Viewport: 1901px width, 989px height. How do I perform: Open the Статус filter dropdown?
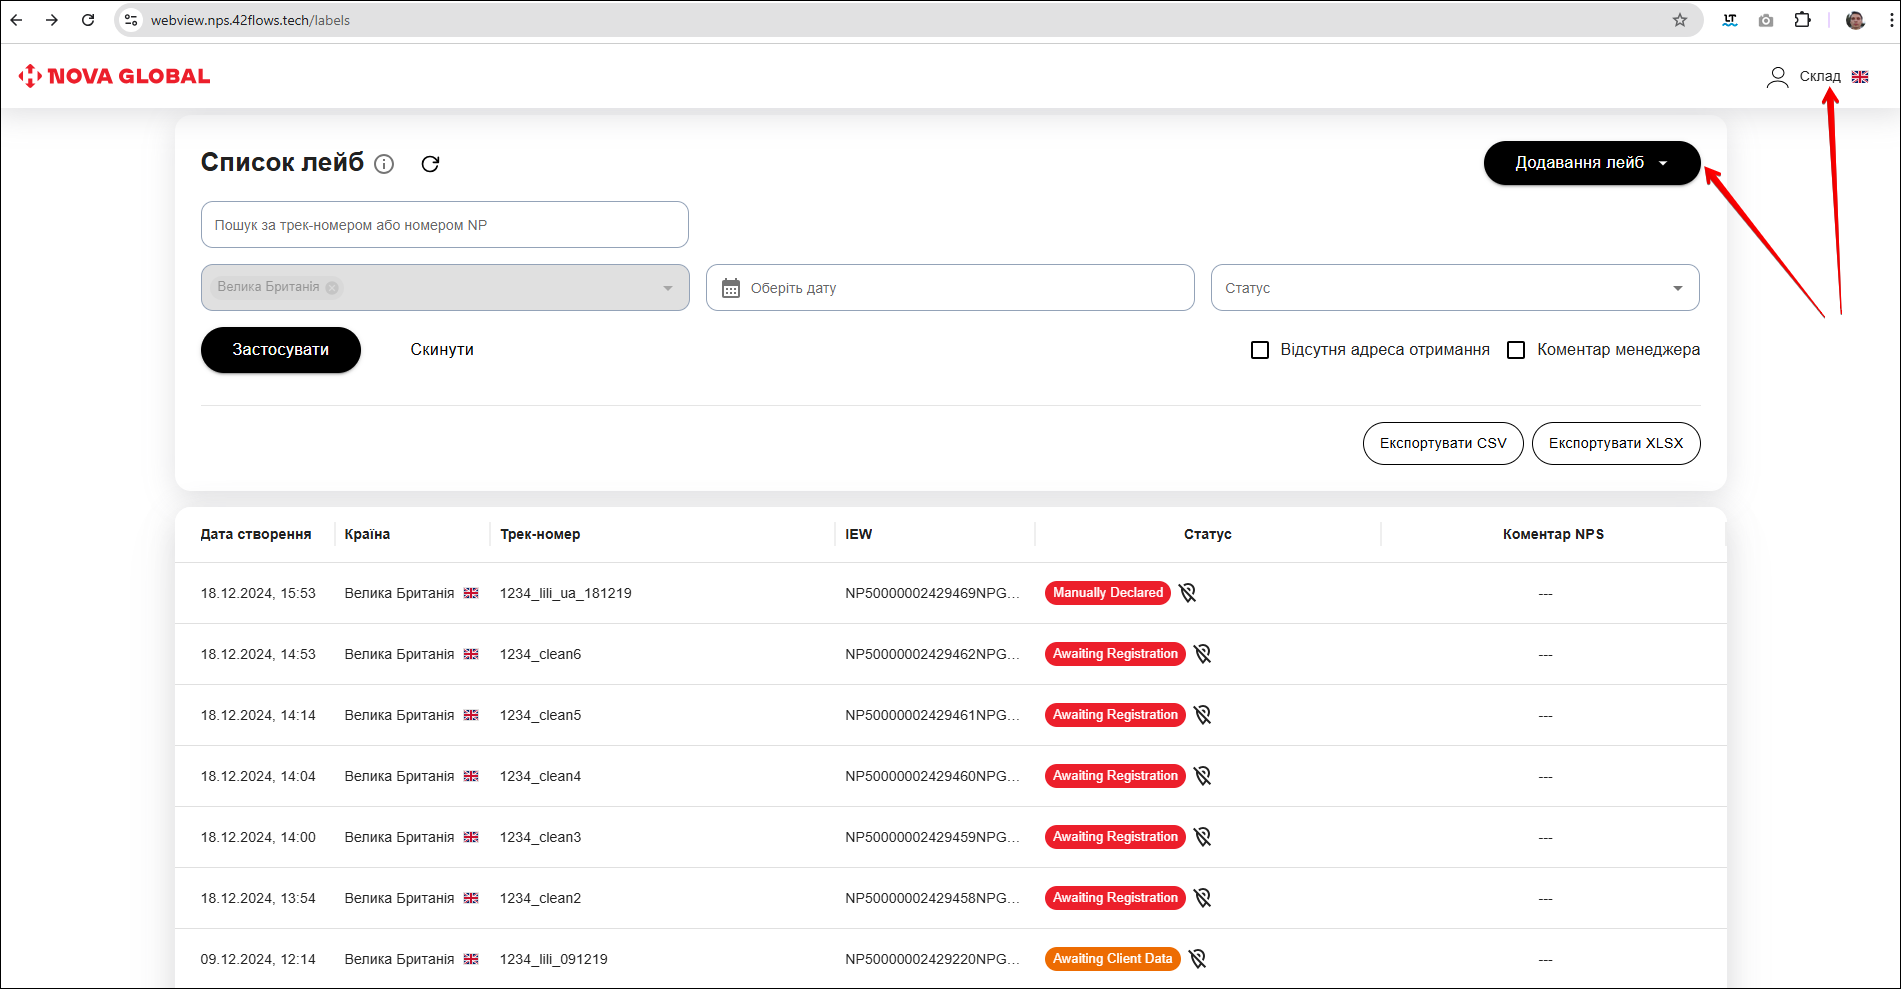click(x=1455, y=288)
